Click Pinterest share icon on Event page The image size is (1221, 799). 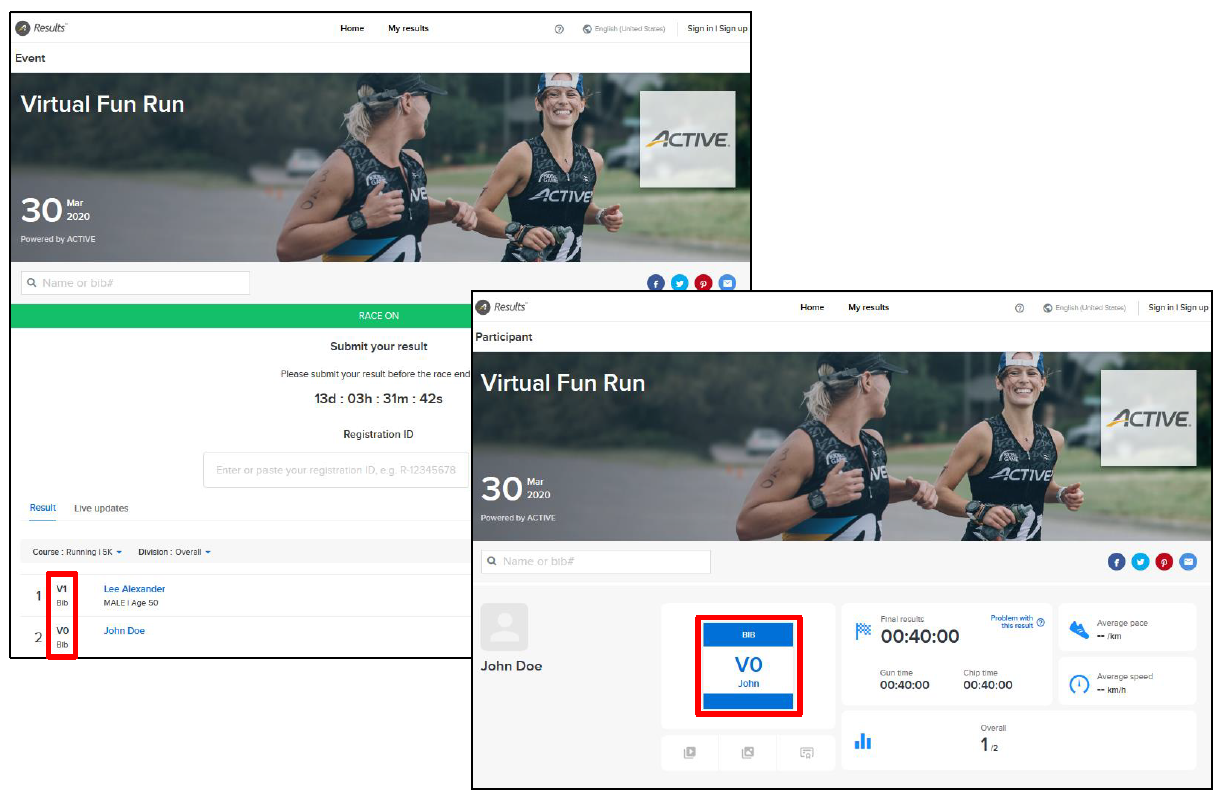click(703, 283)
